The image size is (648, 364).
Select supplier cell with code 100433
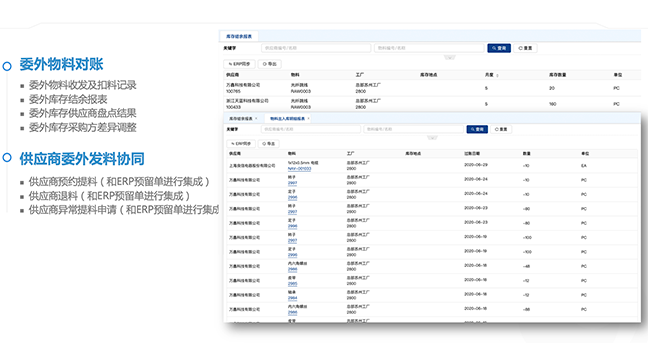click(x=247, y=104)
